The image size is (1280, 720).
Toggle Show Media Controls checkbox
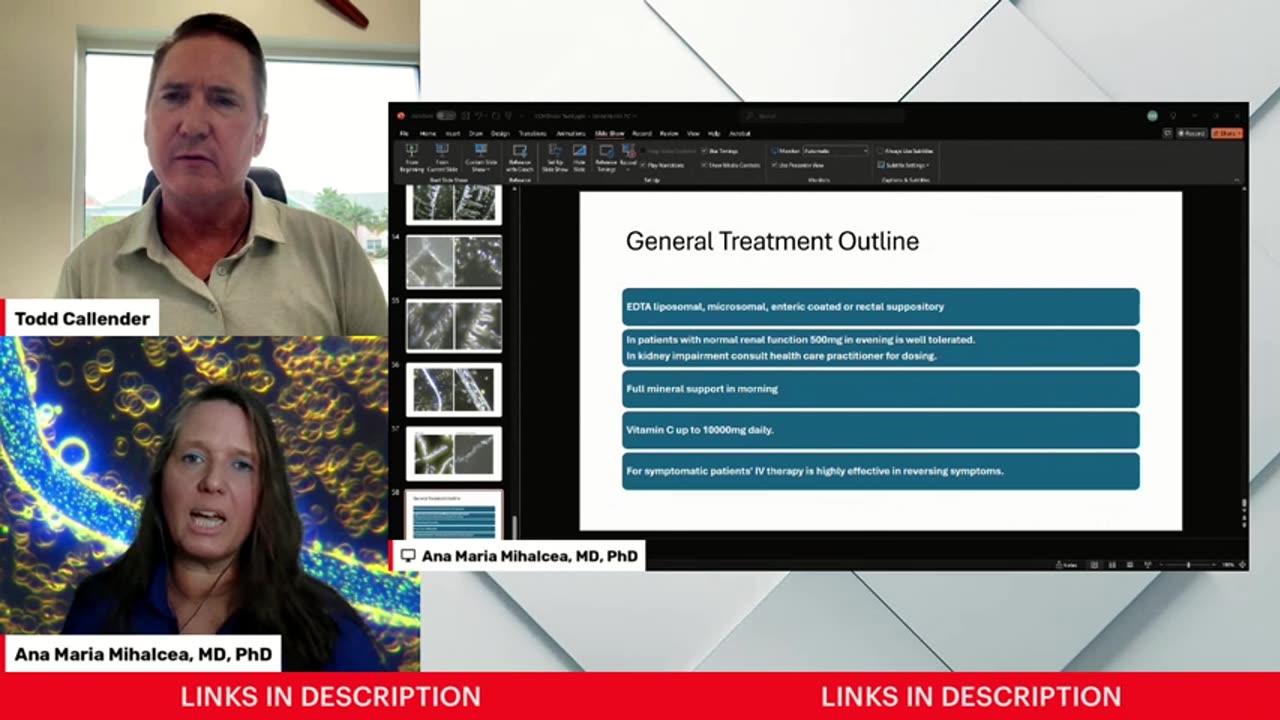(731, 165)
